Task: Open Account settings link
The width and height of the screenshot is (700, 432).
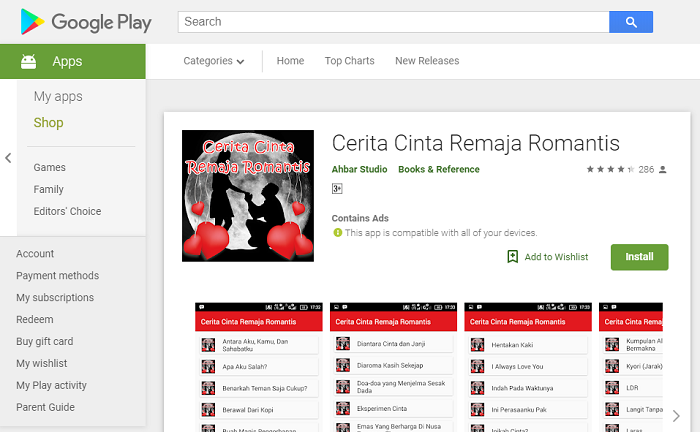Action: click(35, 253)
